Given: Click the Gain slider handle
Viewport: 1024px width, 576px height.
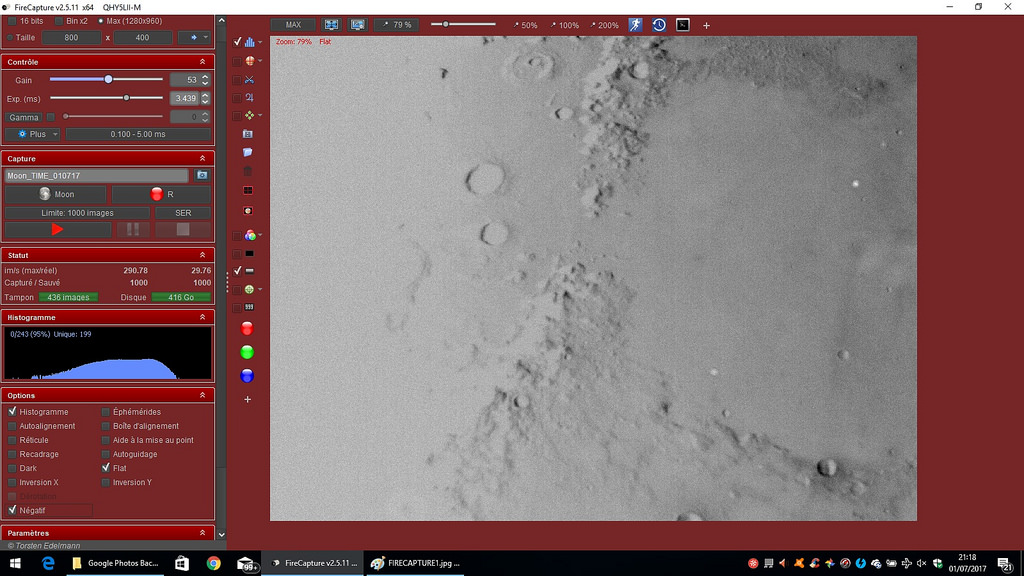Looking at the screenshot, I should 108,79.
